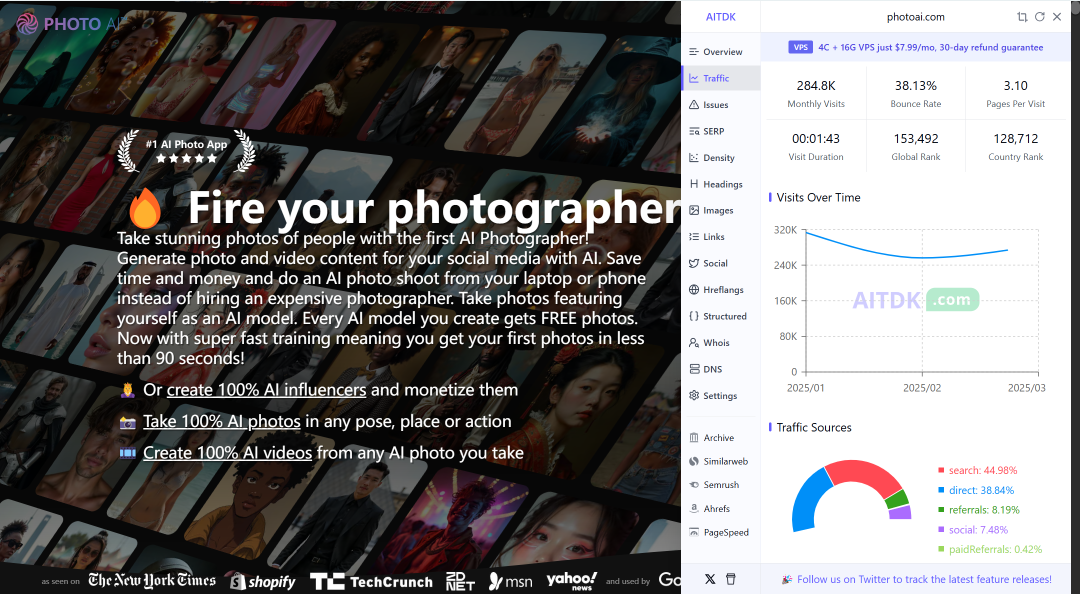Click the photoai.com domain title
1080x594 pixels.
pos(915,17)
